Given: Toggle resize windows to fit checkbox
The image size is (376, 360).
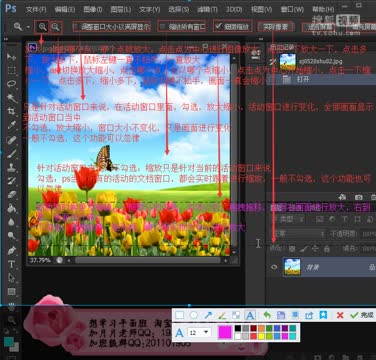Looking at the screenshot, I should (x=75, y=27).
